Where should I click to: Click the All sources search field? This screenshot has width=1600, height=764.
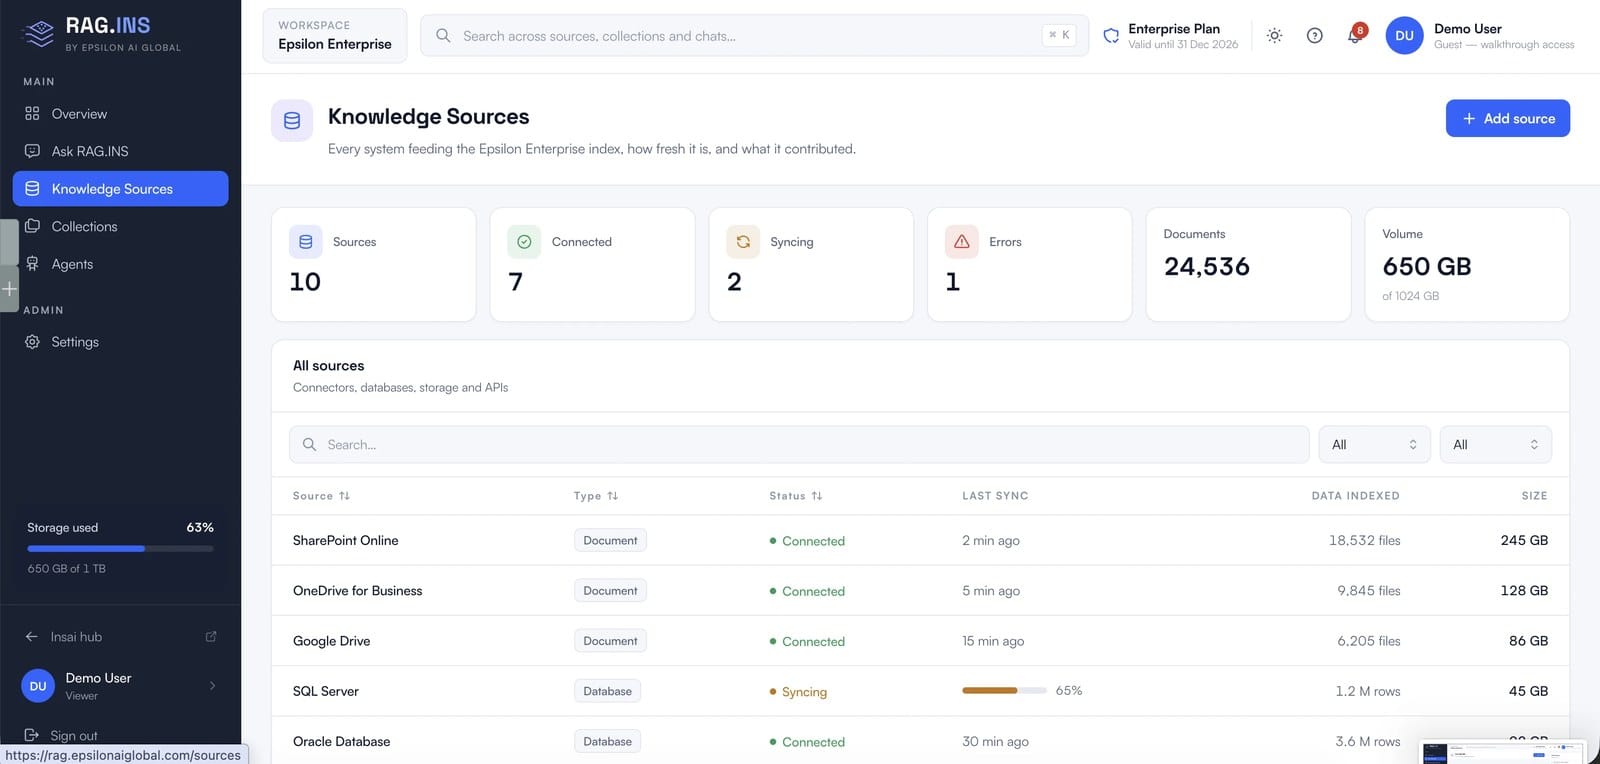click(799, 445)
